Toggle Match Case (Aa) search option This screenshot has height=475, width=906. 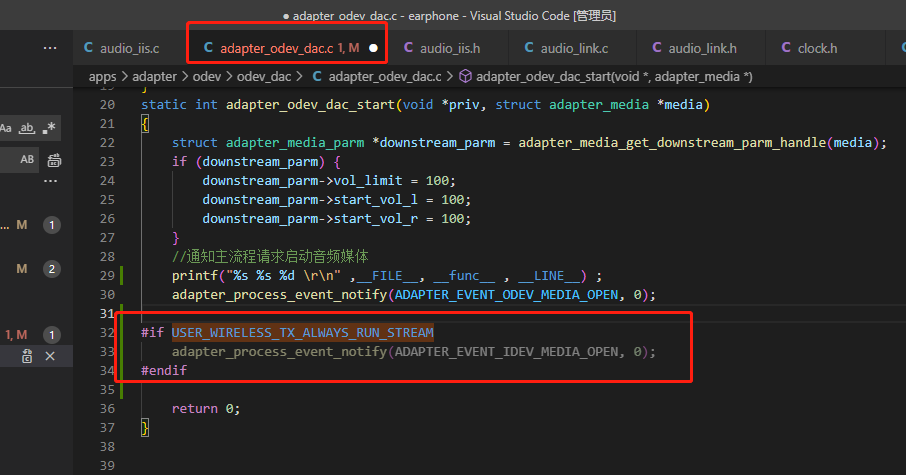(x=6, y=128)
